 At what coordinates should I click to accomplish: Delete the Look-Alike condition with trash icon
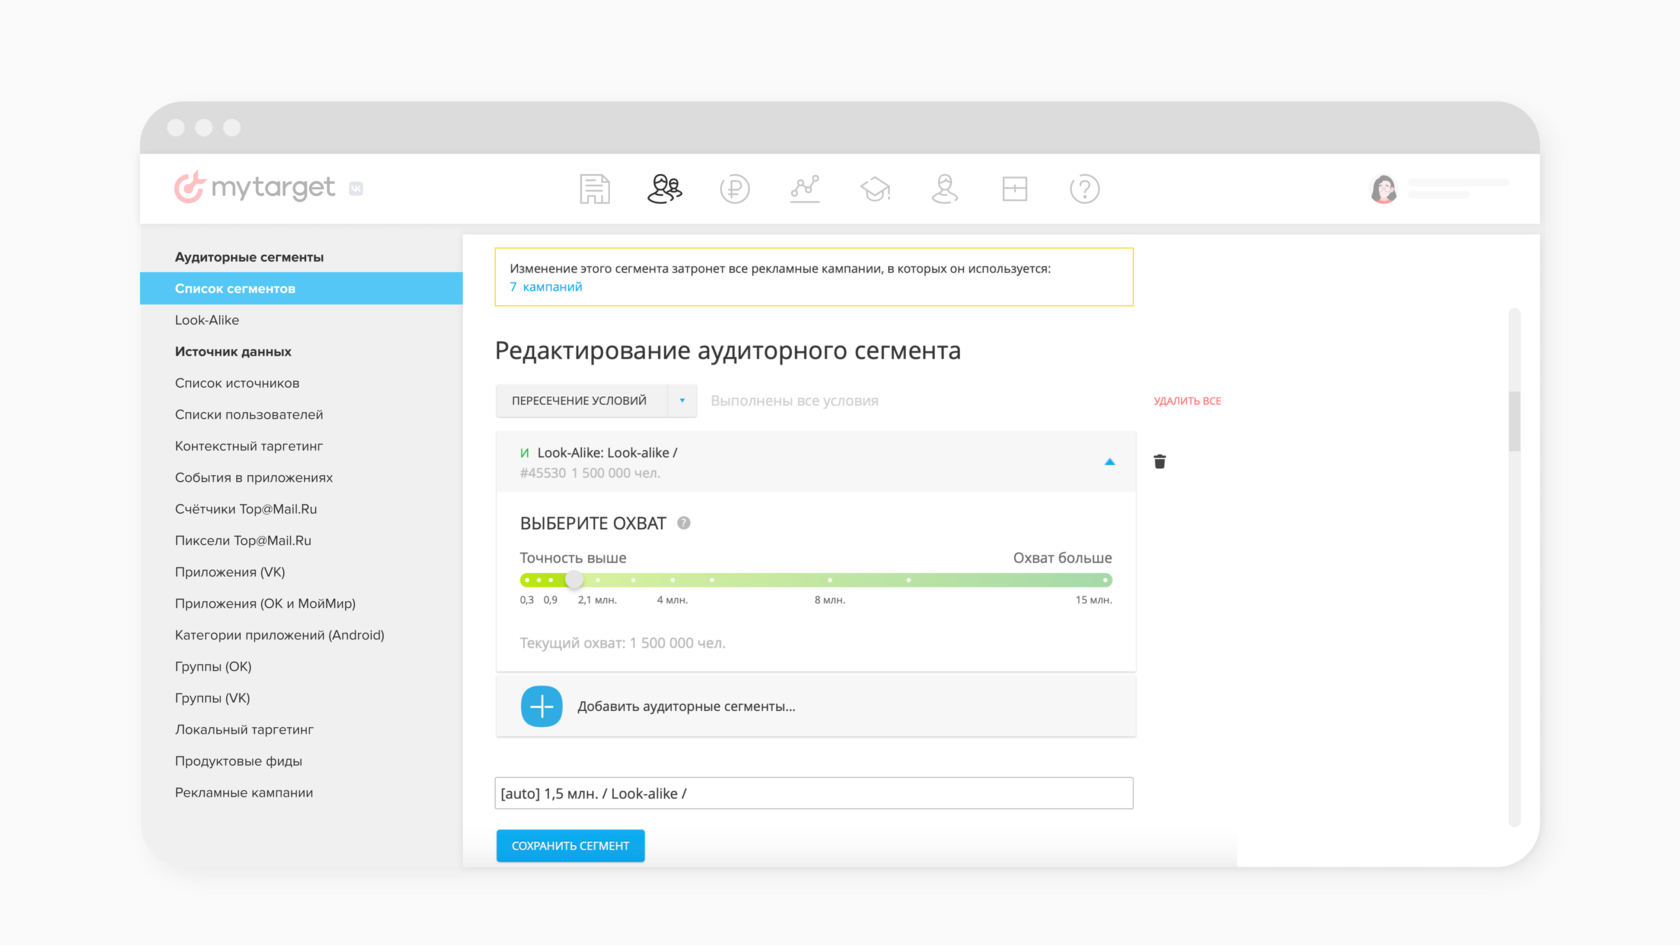(1160, 461)
